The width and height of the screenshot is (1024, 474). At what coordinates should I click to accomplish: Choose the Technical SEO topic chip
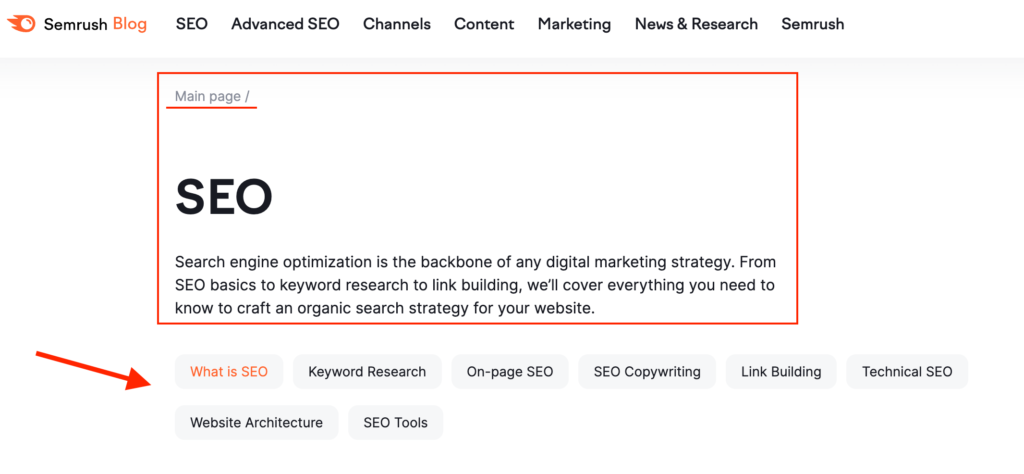907,372
